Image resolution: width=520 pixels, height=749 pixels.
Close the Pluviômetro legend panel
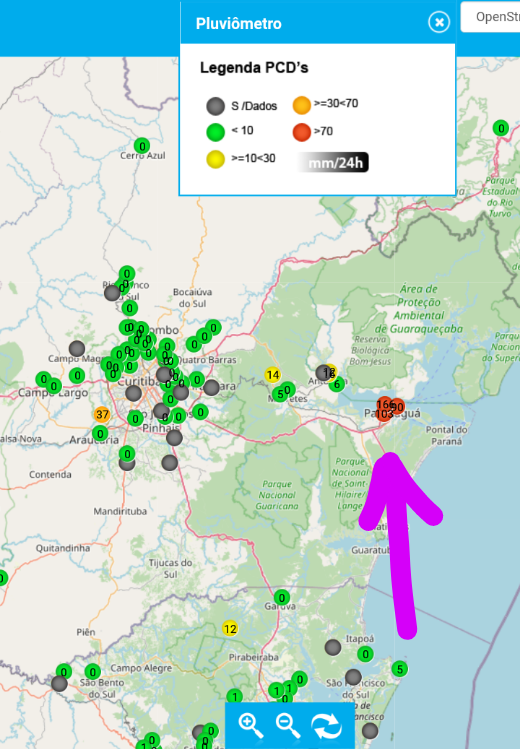coord(439,22)
